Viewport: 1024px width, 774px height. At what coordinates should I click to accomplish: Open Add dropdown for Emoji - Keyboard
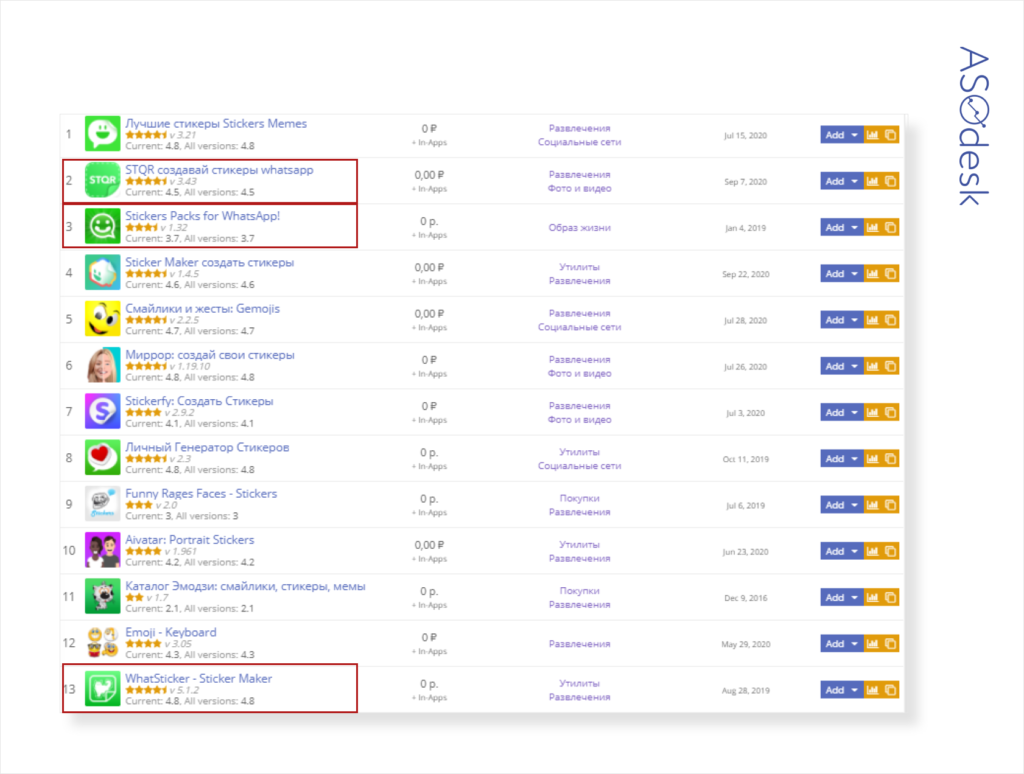(842, 643)
